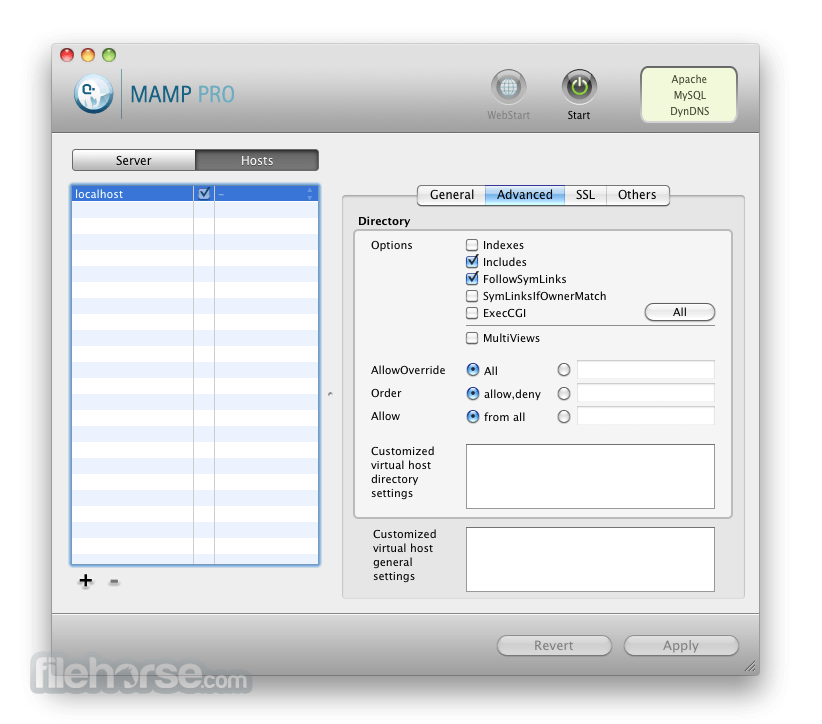Open the Advanced tab

click(525, 194)
